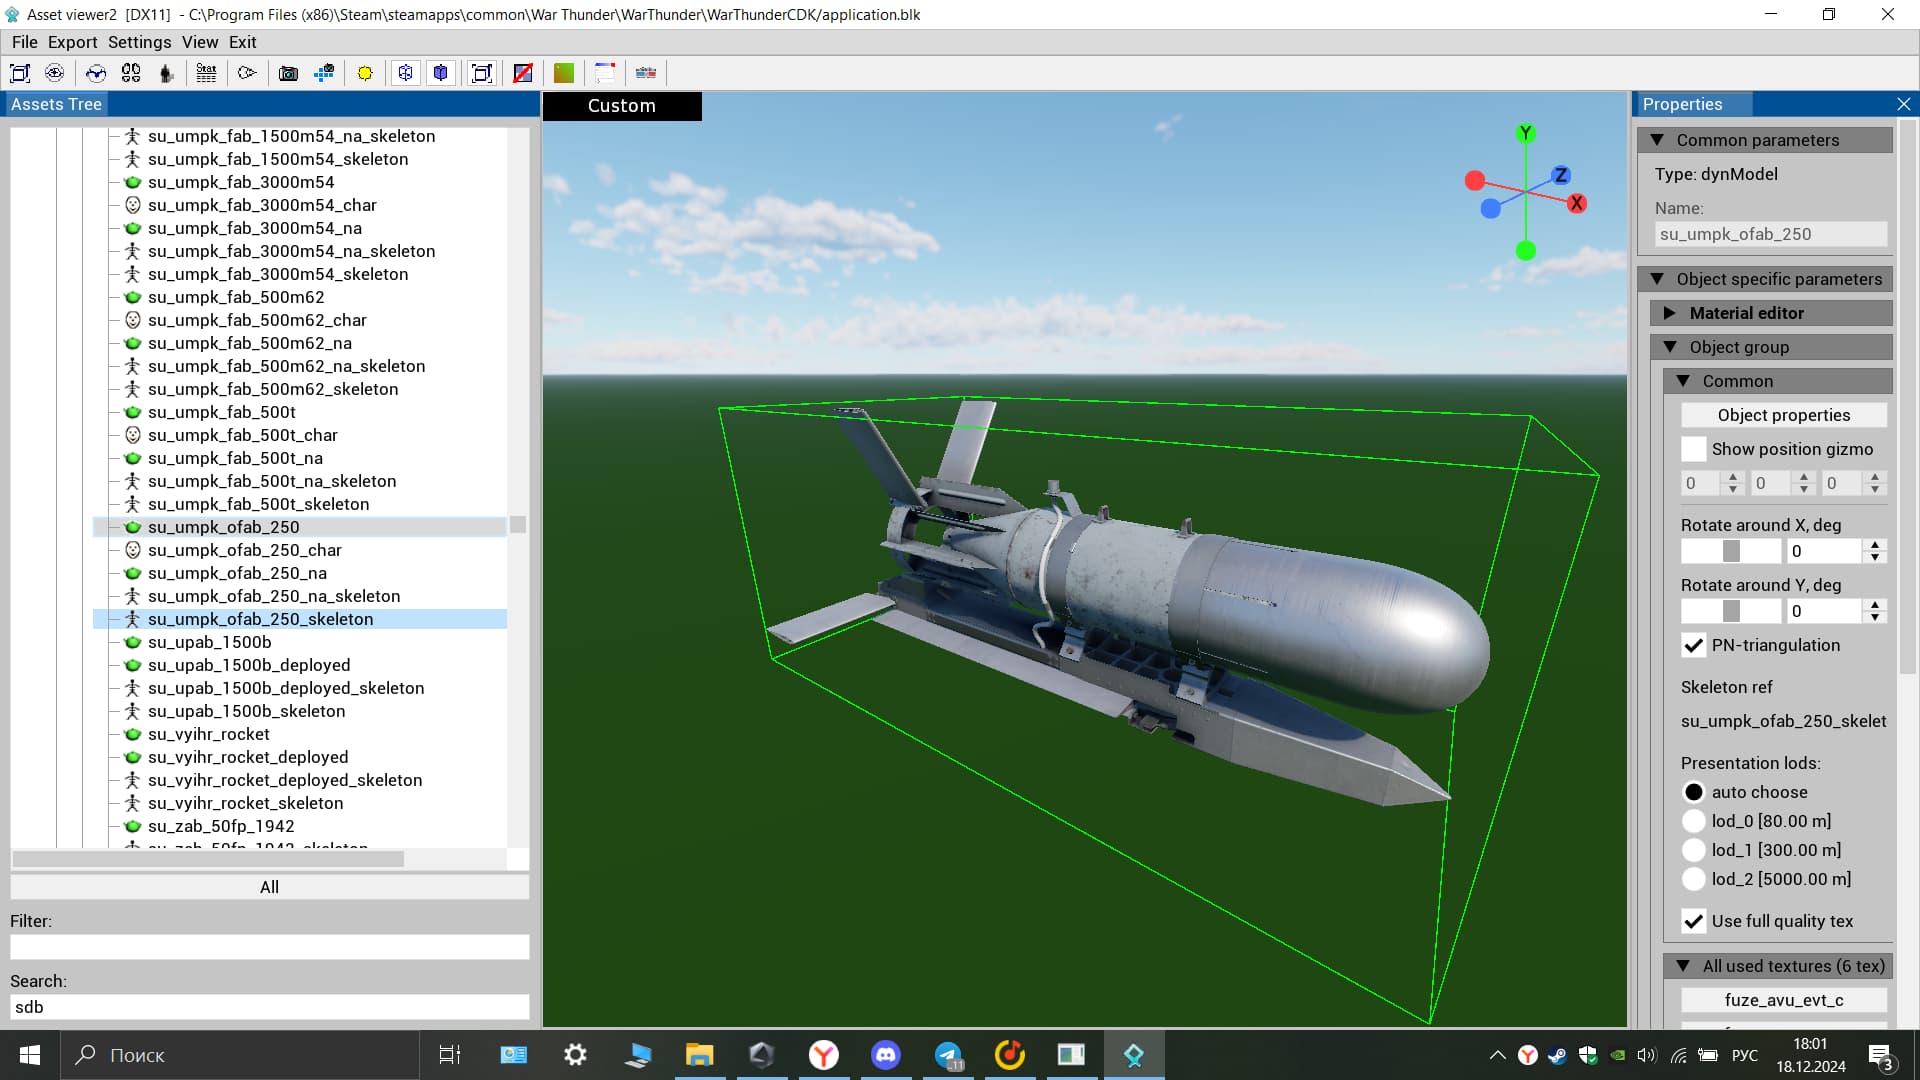Collapse Object specific parameters section
The image size is (1920, 1080).
pyautogui.click(x=1765, y=279)
